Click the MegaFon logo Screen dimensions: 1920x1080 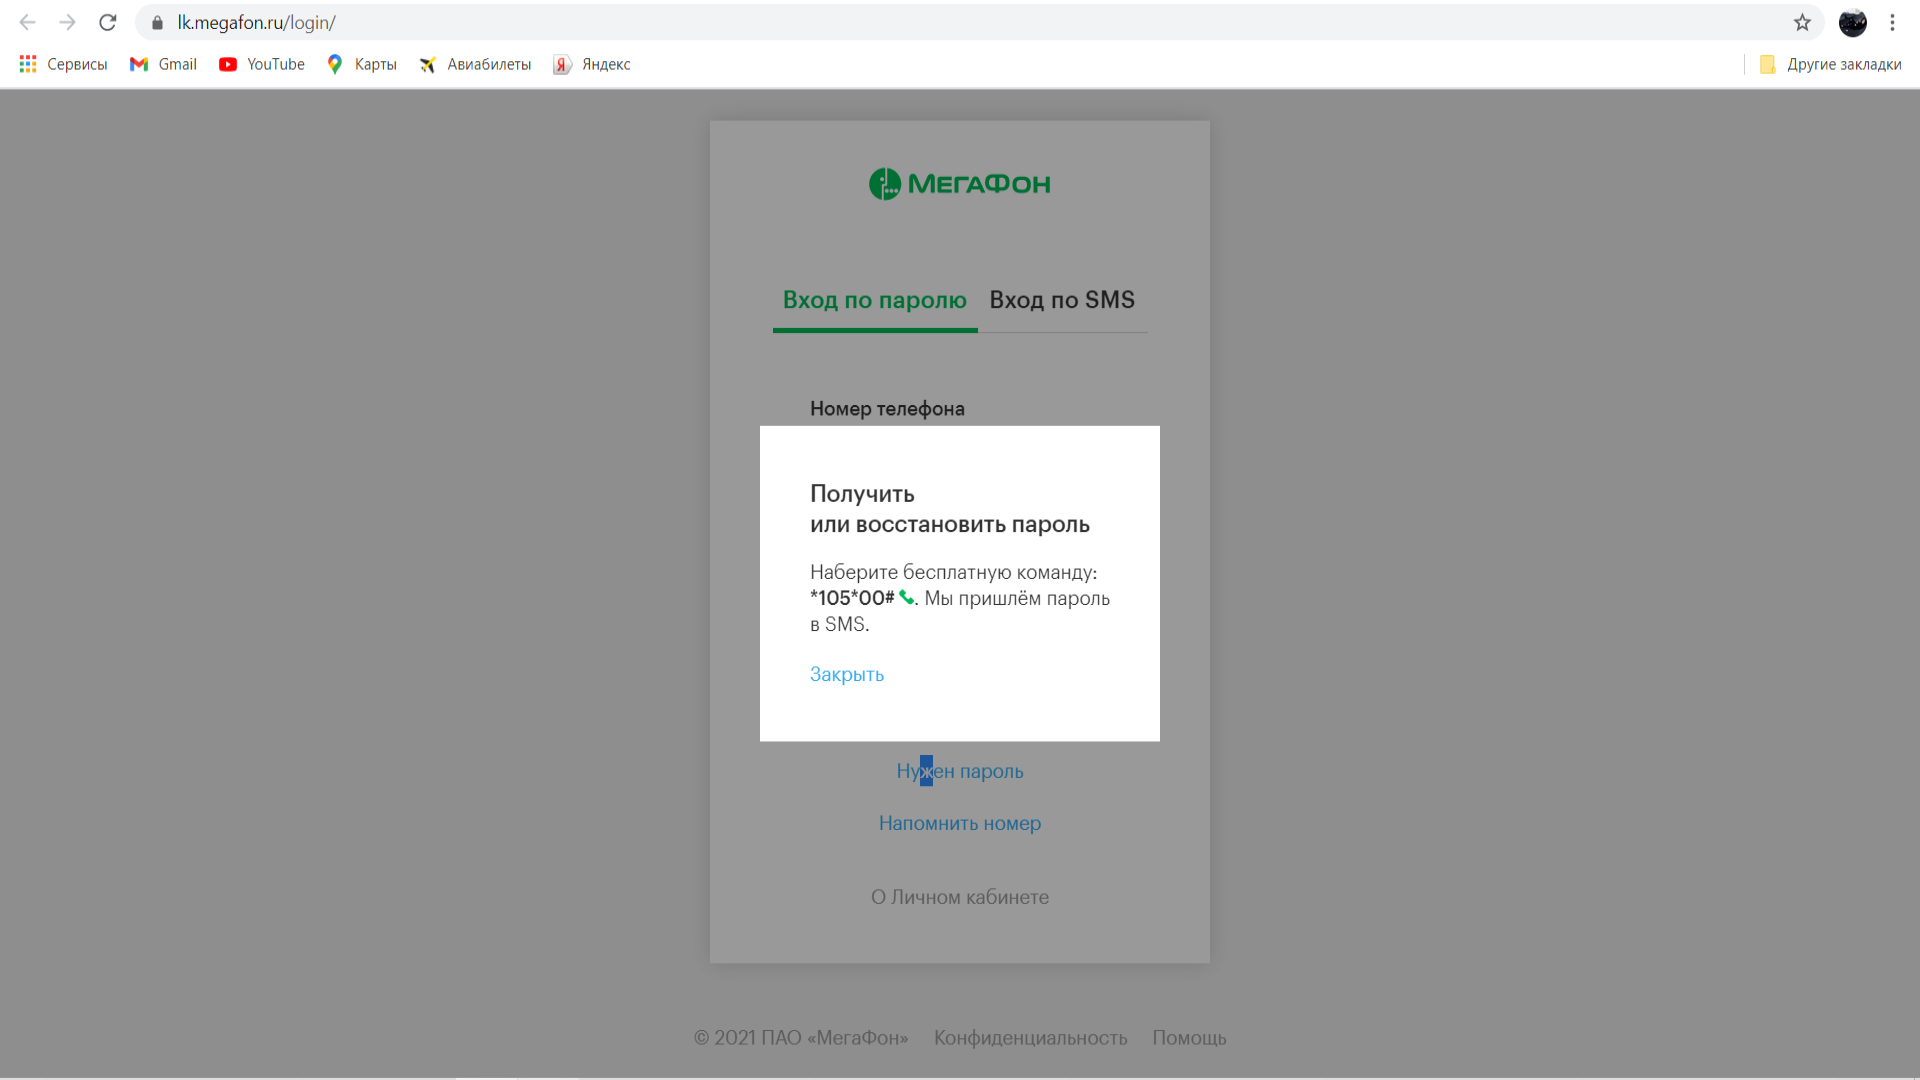[x=960, y=184]
